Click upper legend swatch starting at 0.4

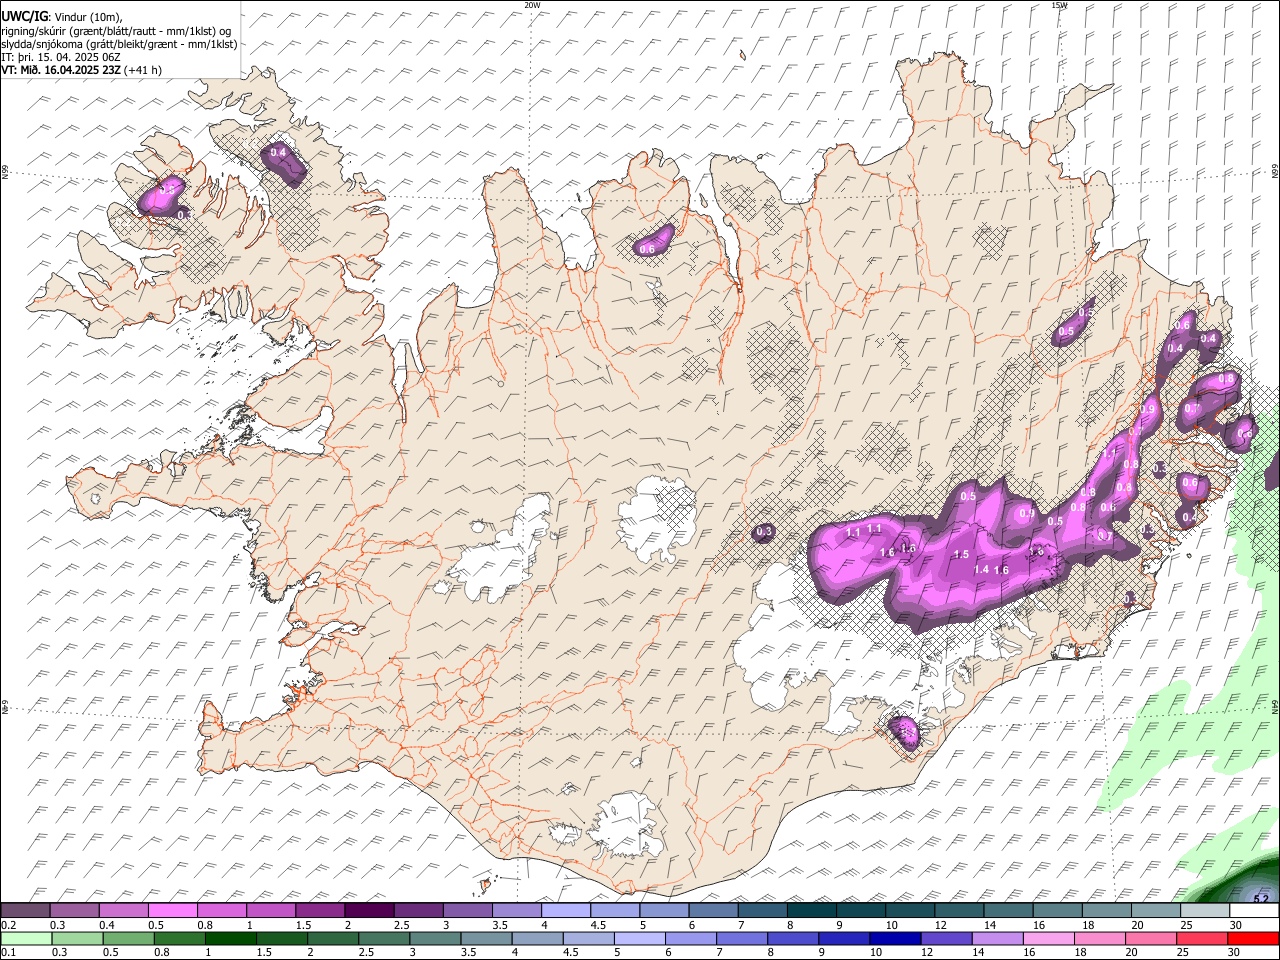pyautogui.click(x=123, y=911)
